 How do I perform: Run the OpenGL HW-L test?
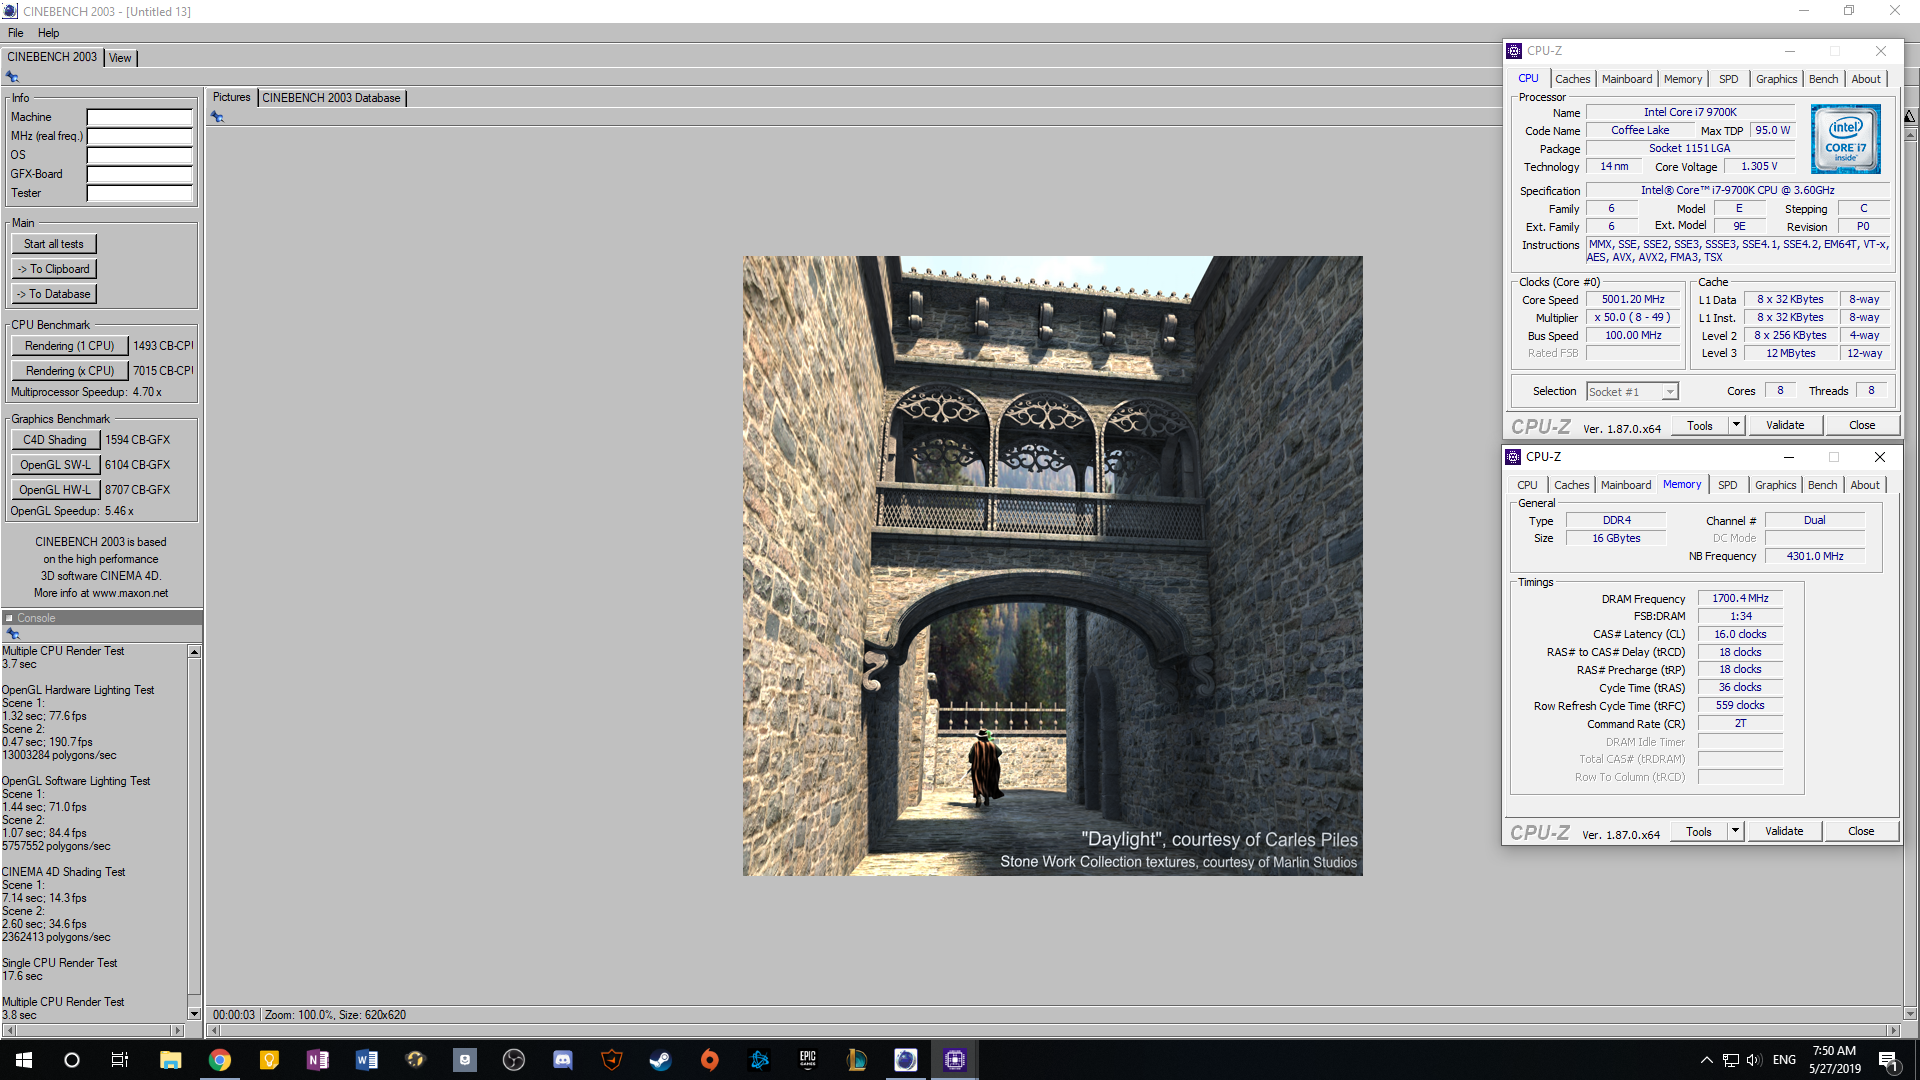(x=55, y=490)
